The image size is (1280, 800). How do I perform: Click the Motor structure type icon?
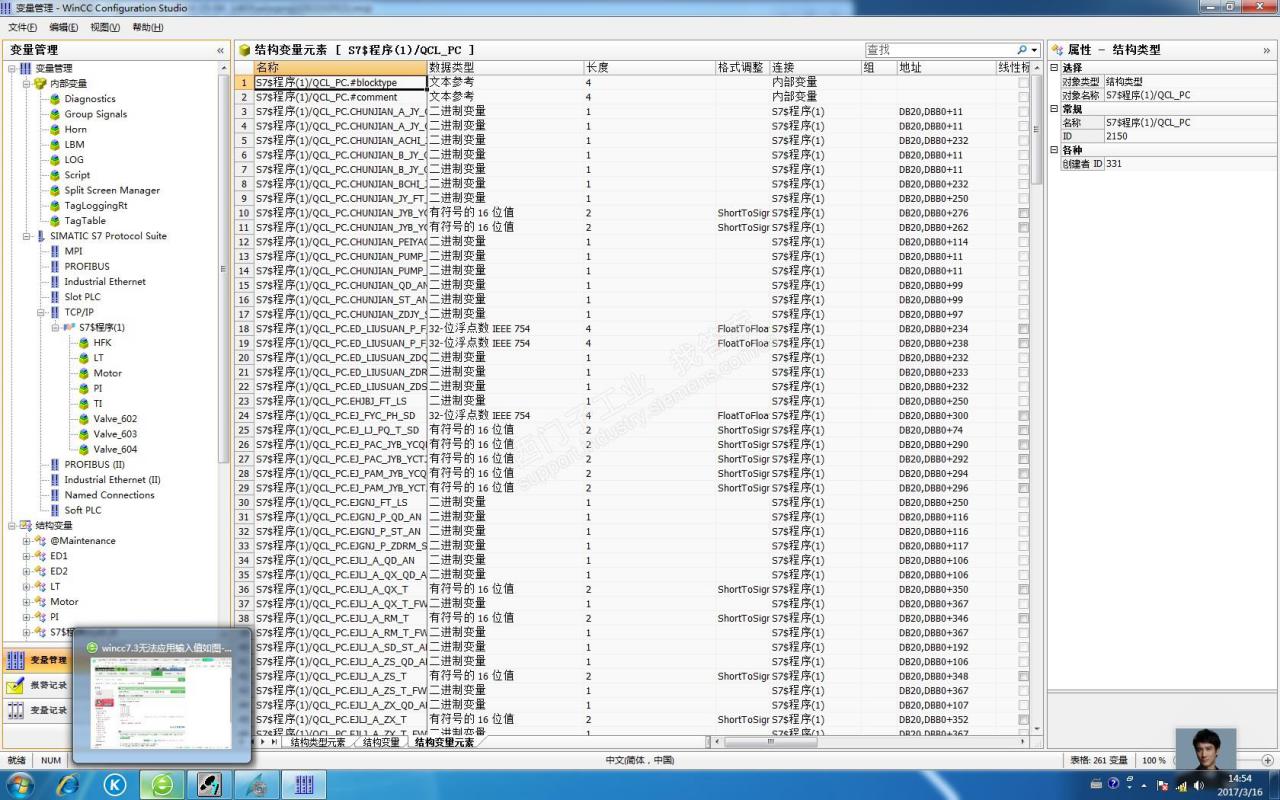[40, 602]
